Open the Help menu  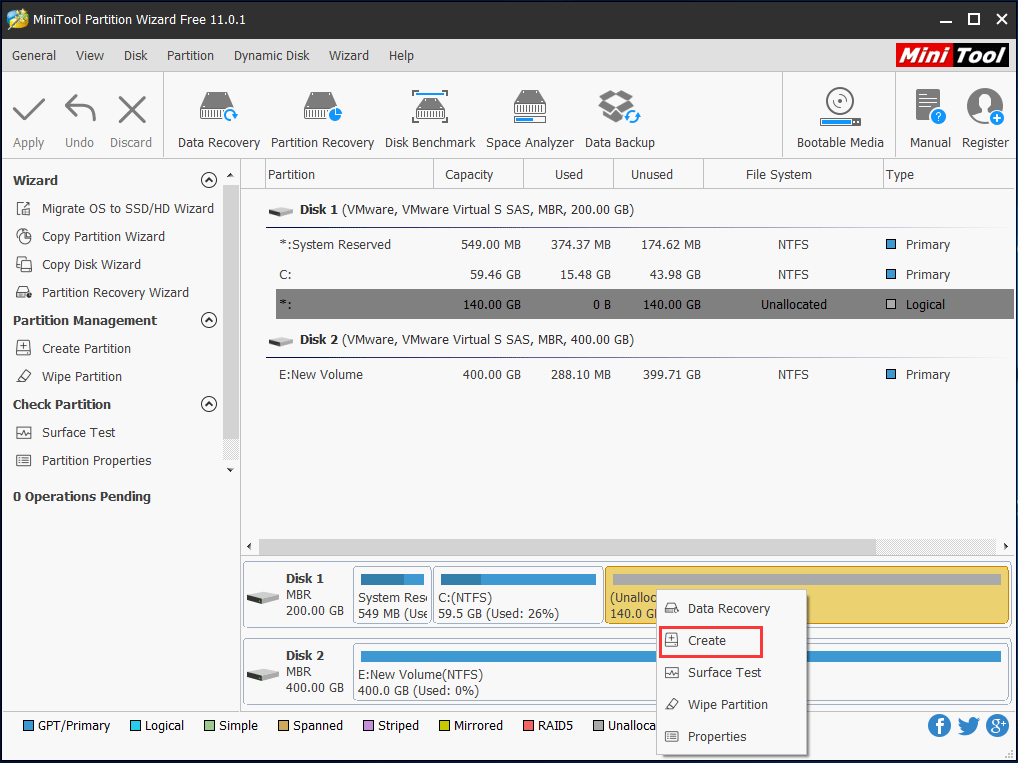(401, 55)
